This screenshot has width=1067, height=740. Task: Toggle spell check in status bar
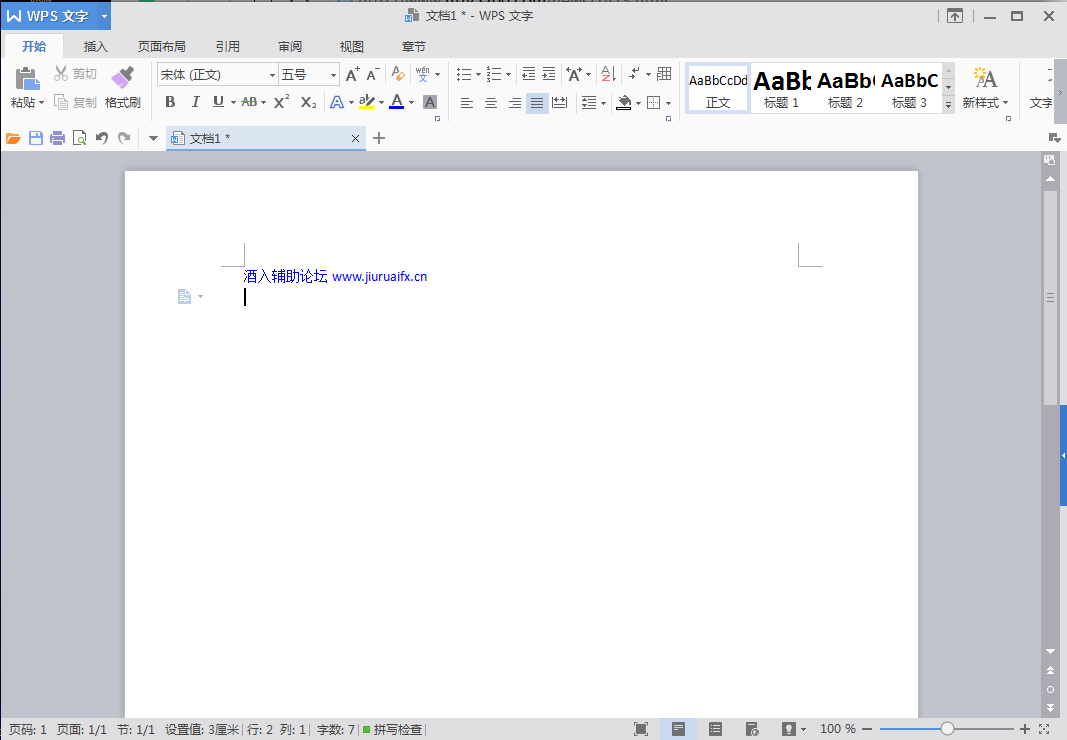[392, 730]
